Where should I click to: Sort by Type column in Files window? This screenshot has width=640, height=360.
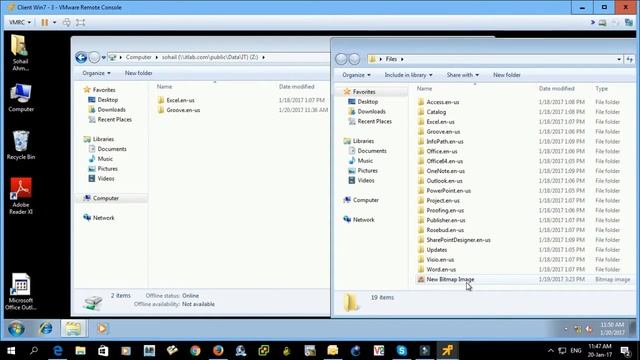click(x=601, y=89)
